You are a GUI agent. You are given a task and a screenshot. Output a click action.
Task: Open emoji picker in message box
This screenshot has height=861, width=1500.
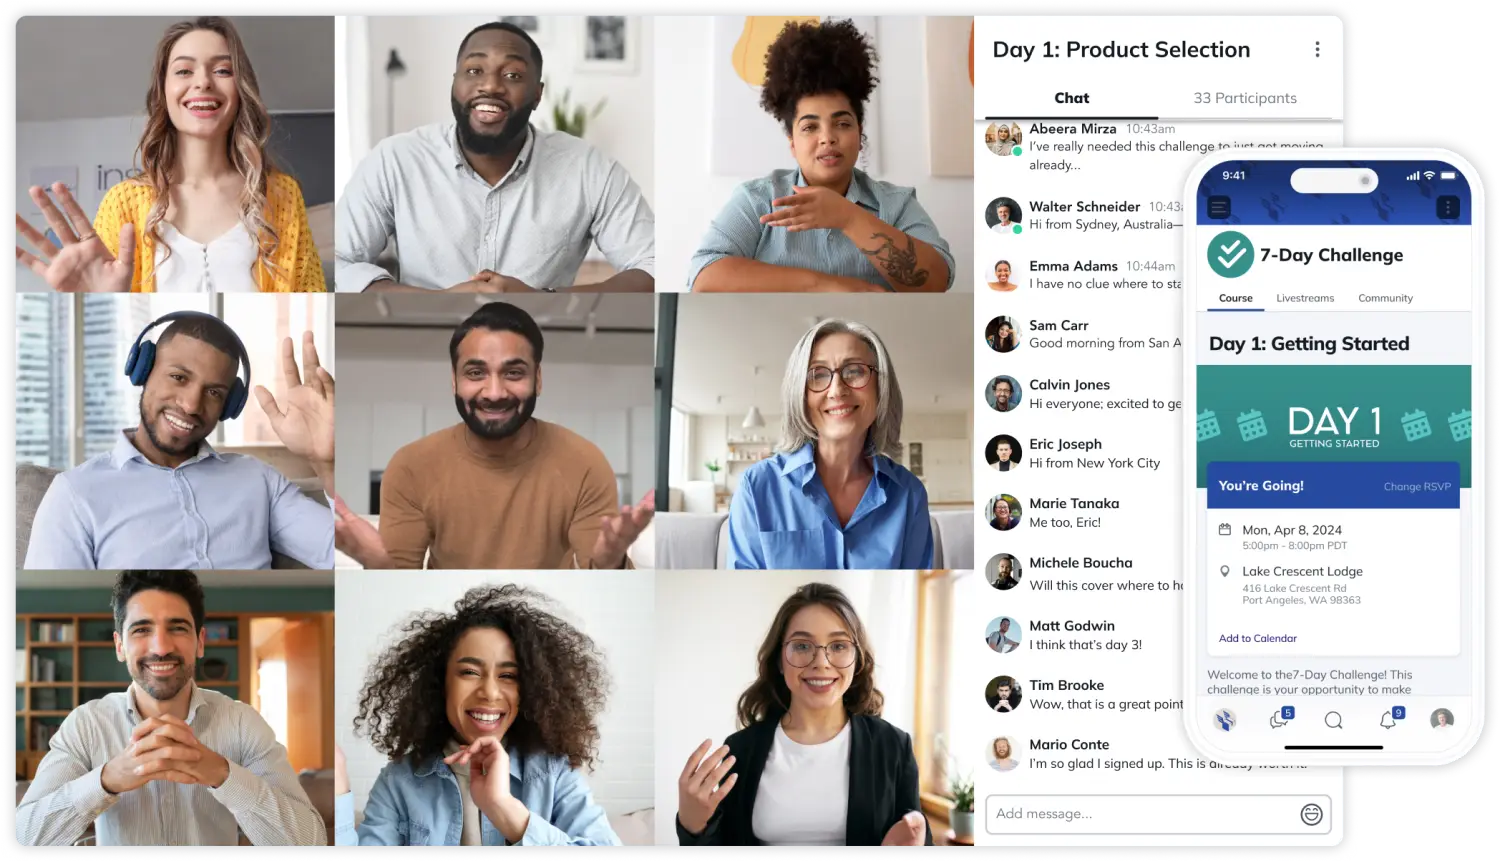point(1311,814)
